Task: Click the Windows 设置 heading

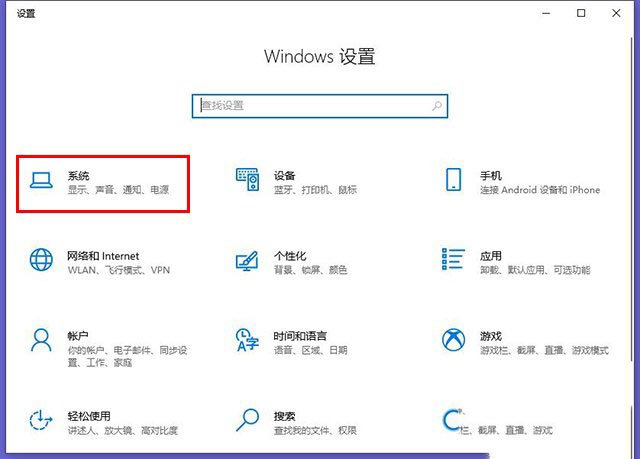Action: (320, 56)
